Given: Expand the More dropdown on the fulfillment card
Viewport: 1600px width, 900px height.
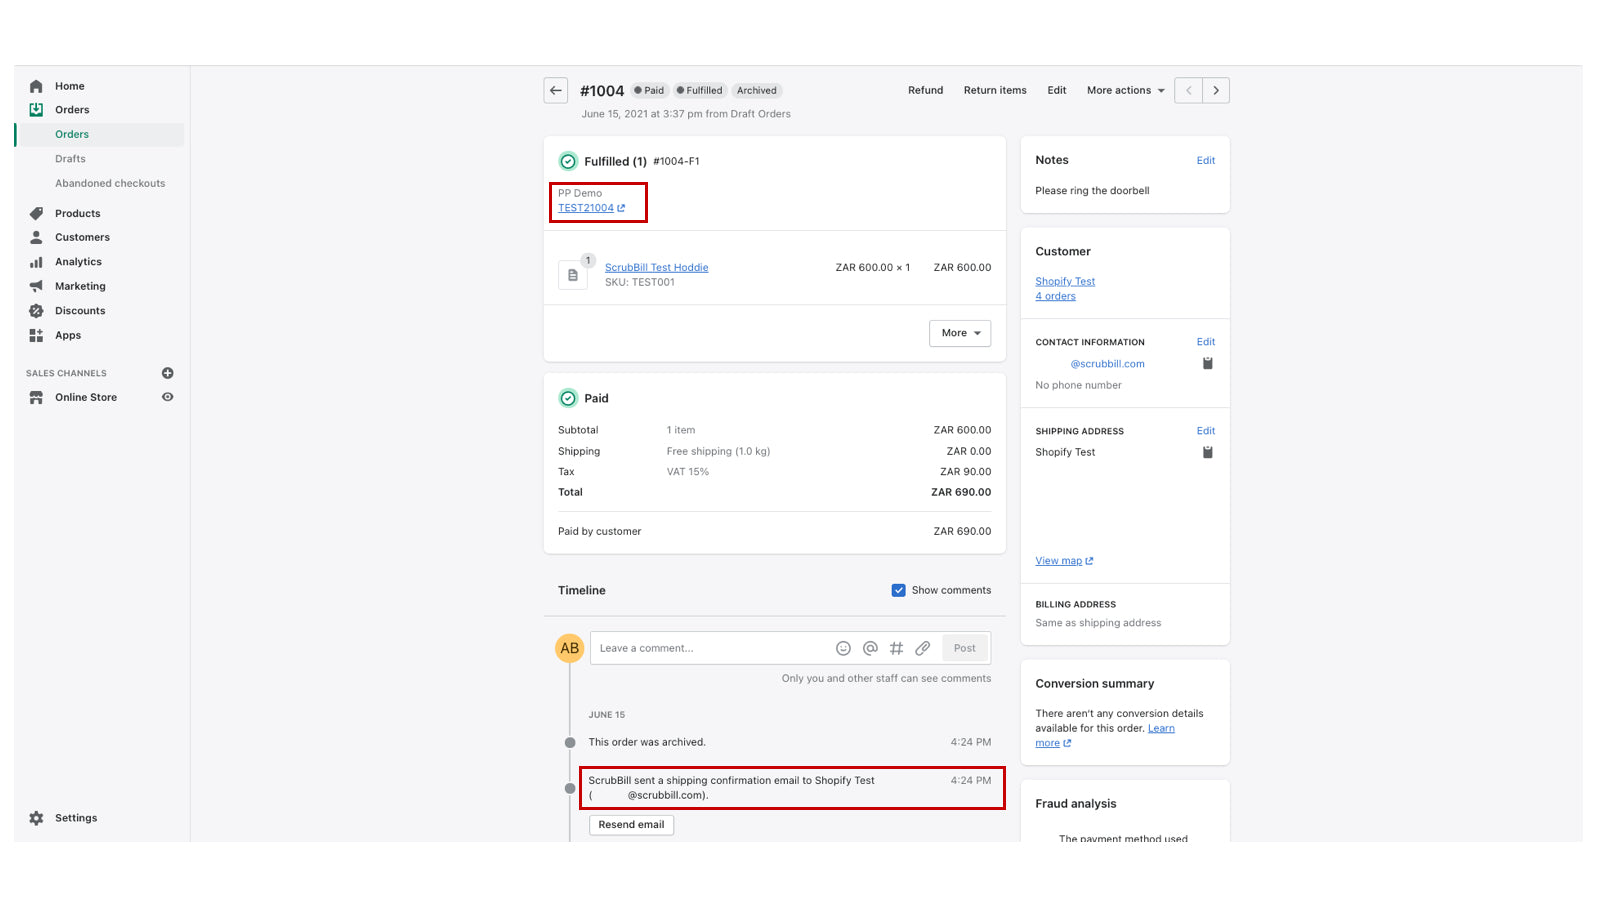Looking at the screenshot, I should (959, 333).
